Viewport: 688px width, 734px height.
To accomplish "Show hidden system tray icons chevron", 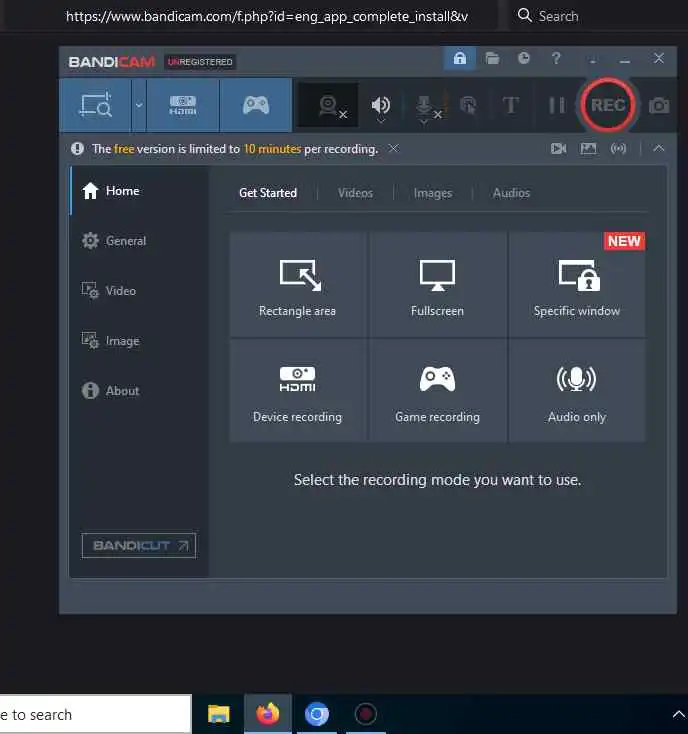I will (x=678, y=714).
